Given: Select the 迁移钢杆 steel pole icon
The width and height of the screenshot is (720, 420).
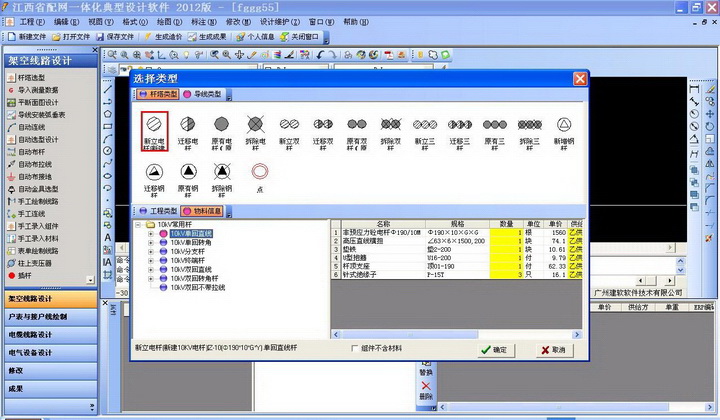Looking at the screenshot, I should (x=154, y=179).
